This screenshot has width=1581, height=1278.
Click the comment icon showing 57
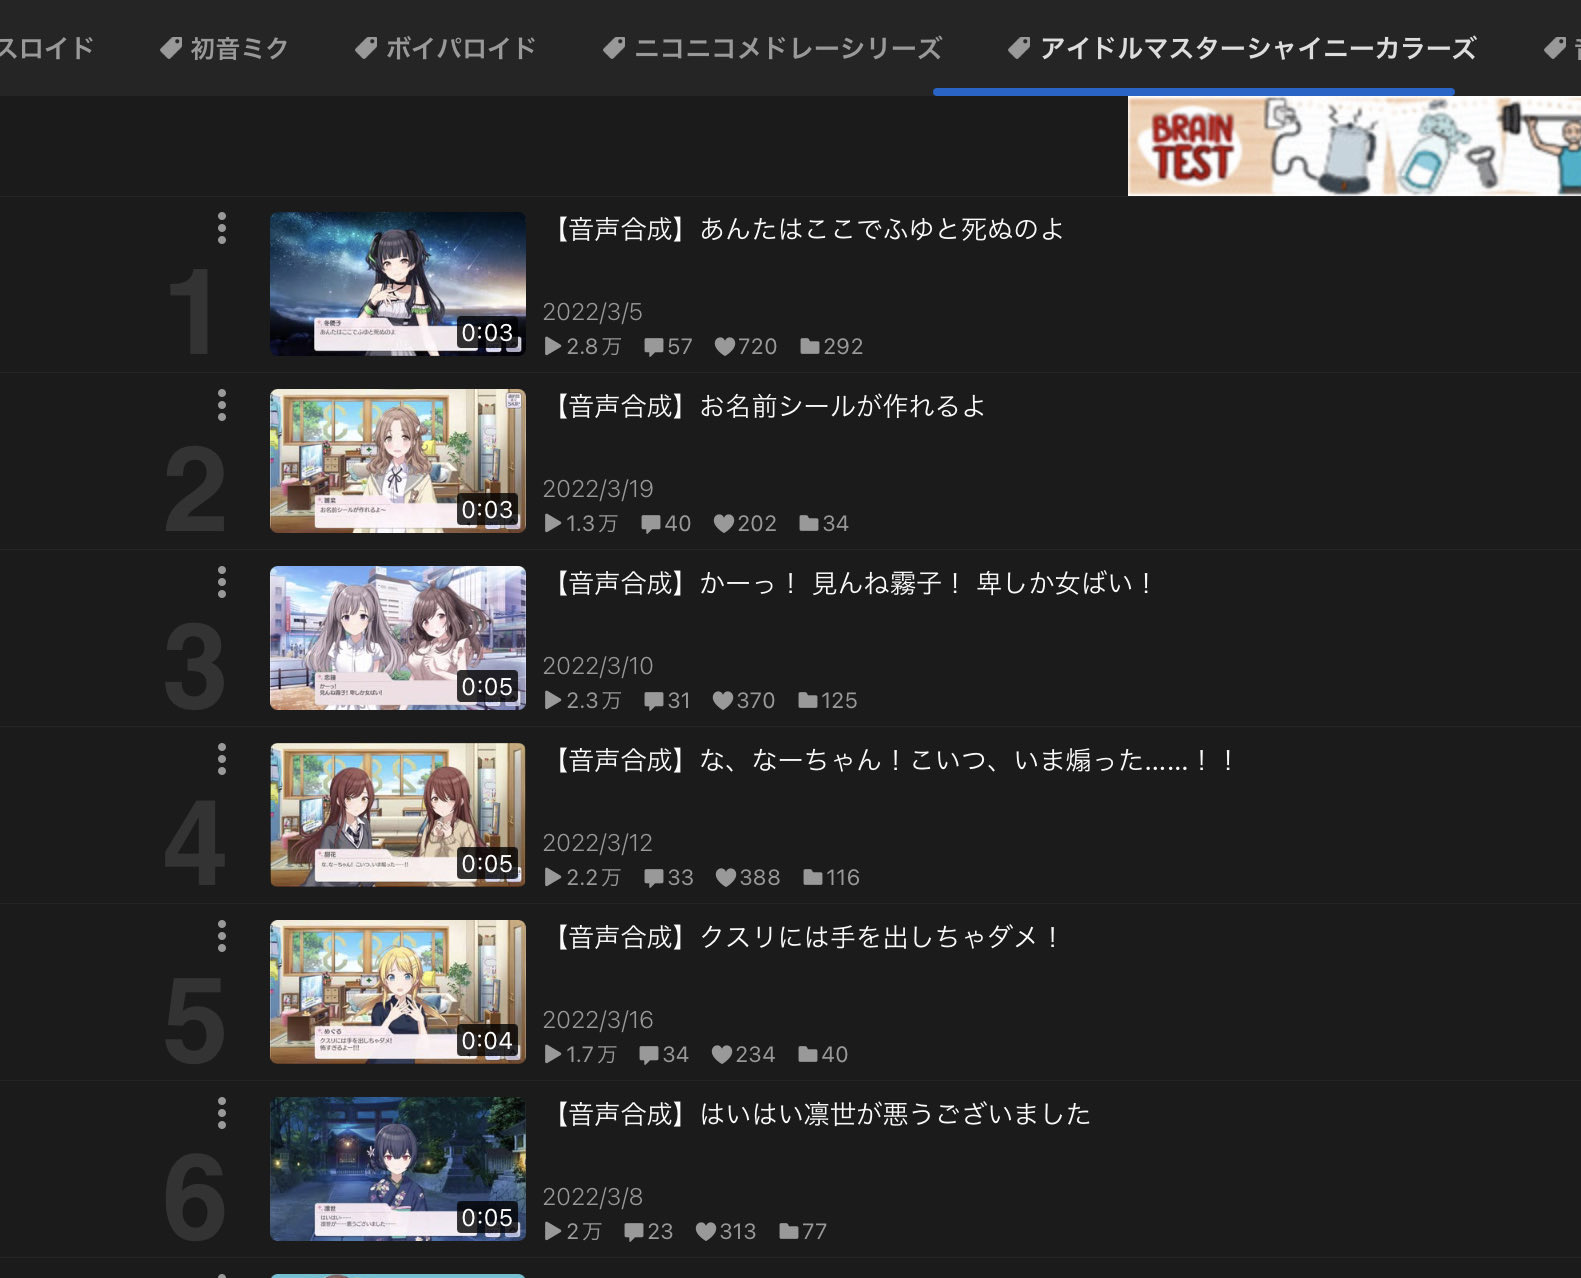(654, 346)
